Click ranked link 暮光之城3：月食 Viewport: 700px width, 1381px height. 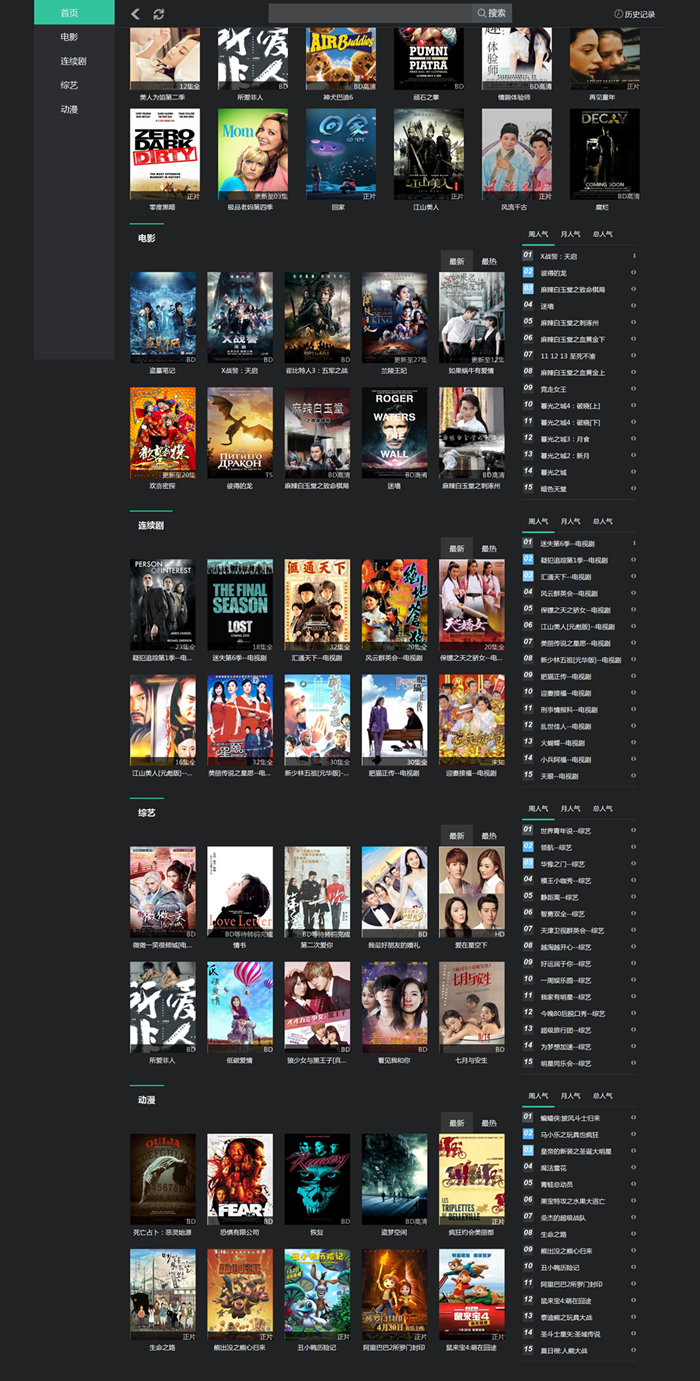pos(565,439)
